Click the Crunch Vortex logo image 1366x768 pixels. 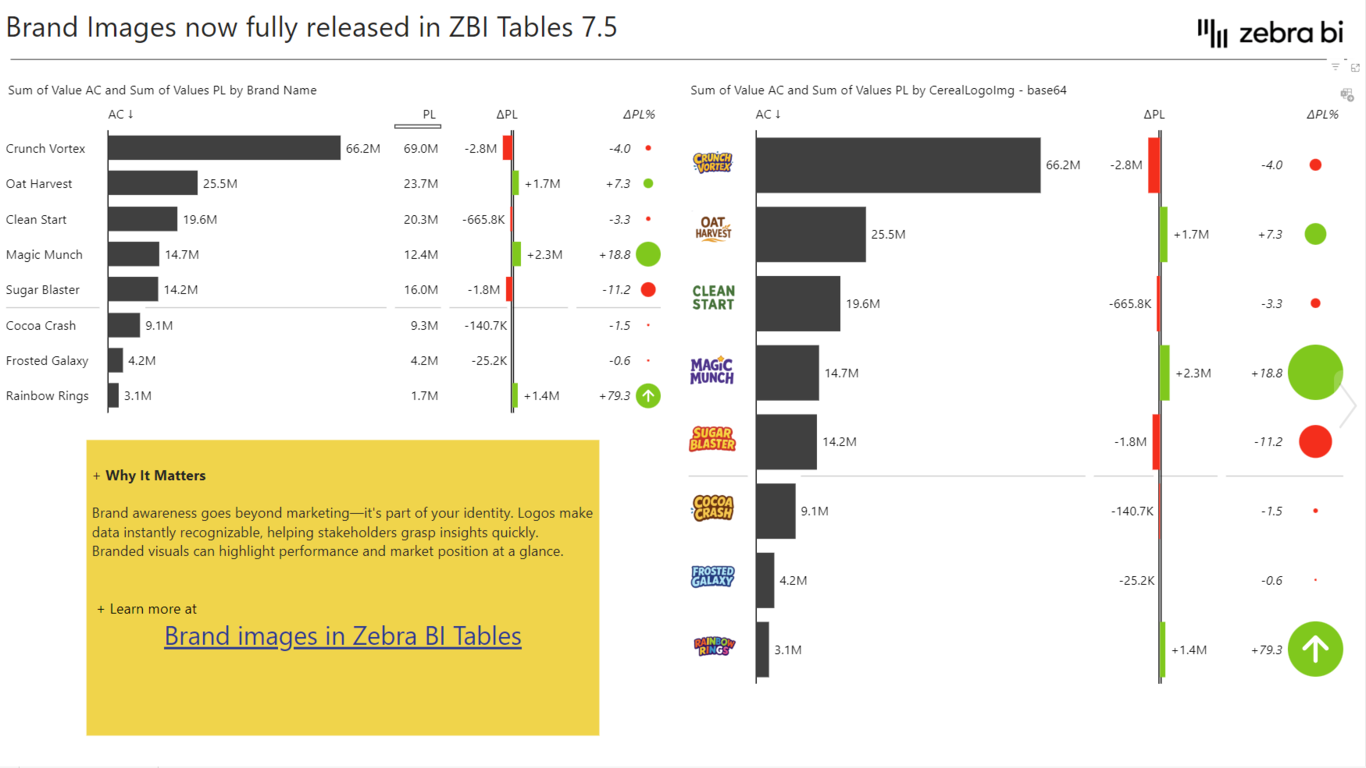[713, 162]
